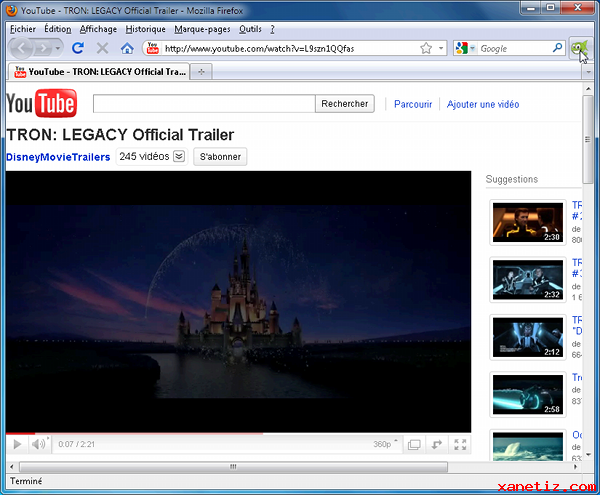This screenshot has width=600, height=495.
Task: Open the DisneyMovieTrailers channel link
Action: (x=58, y=157)
